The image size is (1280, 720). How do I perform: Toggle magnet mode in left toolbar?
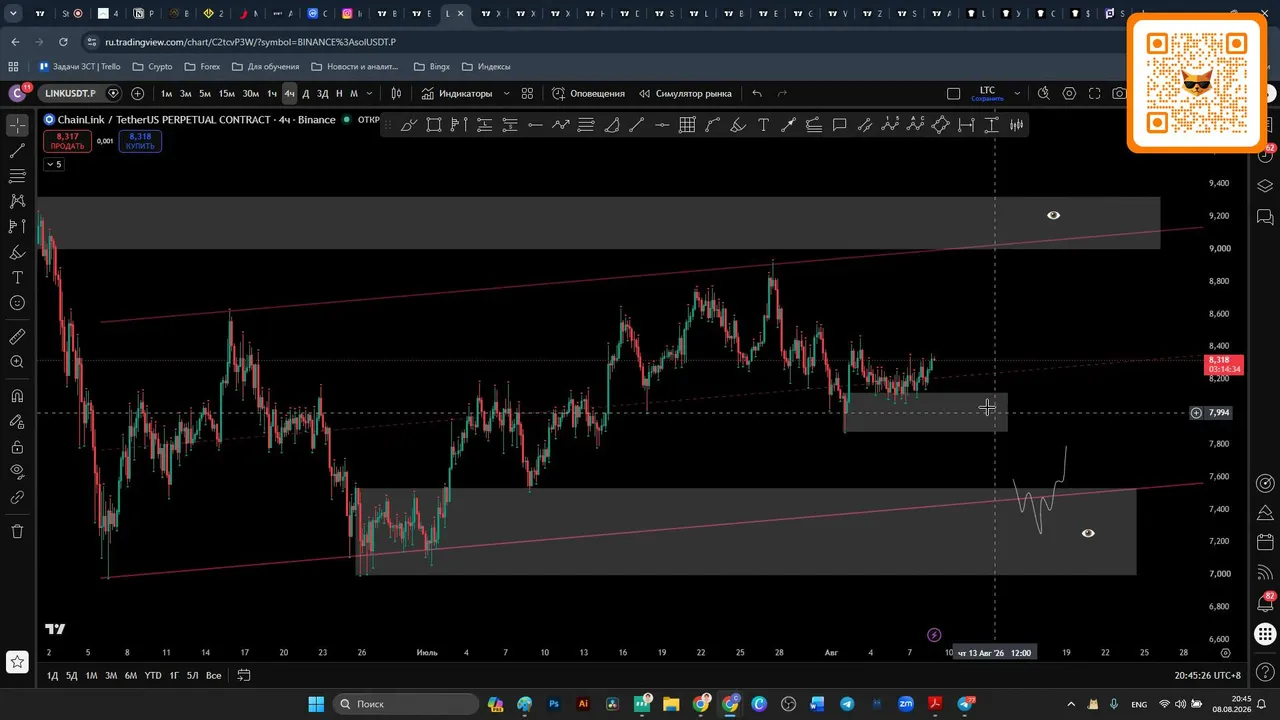(17, 396)
